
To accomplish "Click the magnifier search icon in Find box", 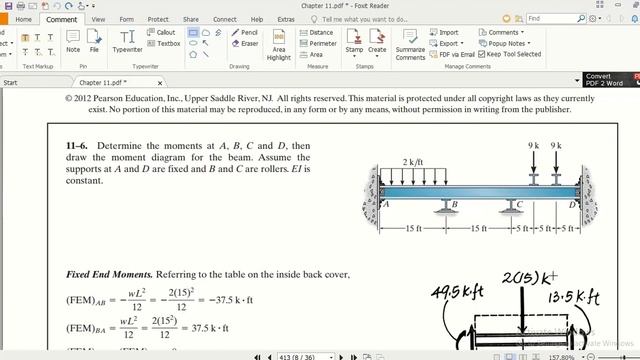I will pos(581,19).
